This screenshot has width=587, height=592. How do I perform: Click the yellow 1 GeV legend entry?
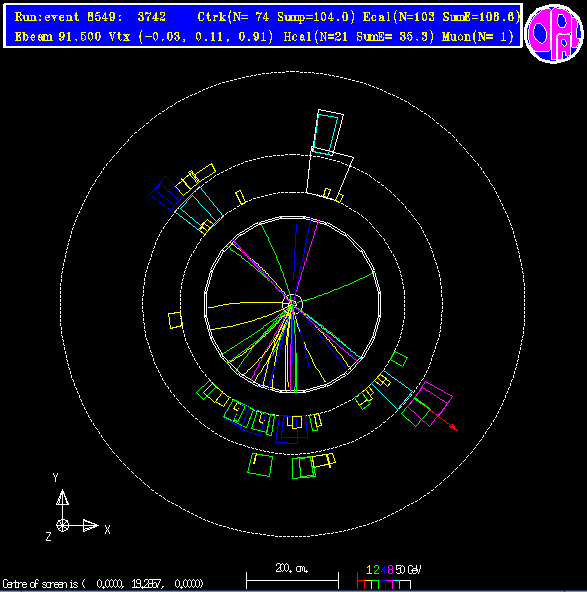coord(369,569)
